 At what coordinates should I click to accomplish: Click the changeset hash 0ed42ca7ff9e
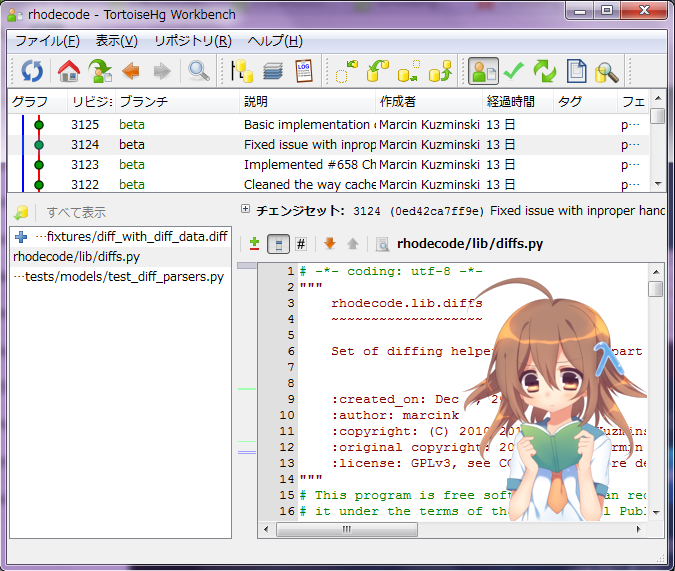click(x=437, y=211)
